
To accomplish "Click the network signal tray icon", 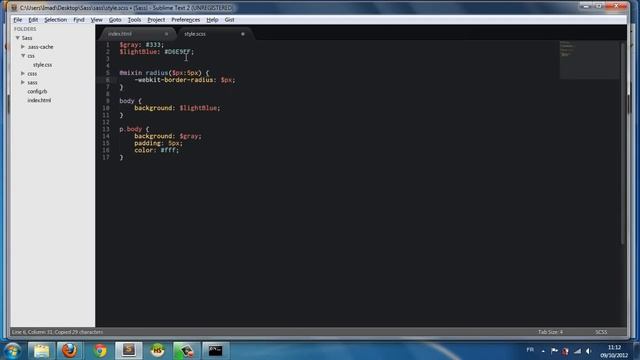I will pos(577,351).
